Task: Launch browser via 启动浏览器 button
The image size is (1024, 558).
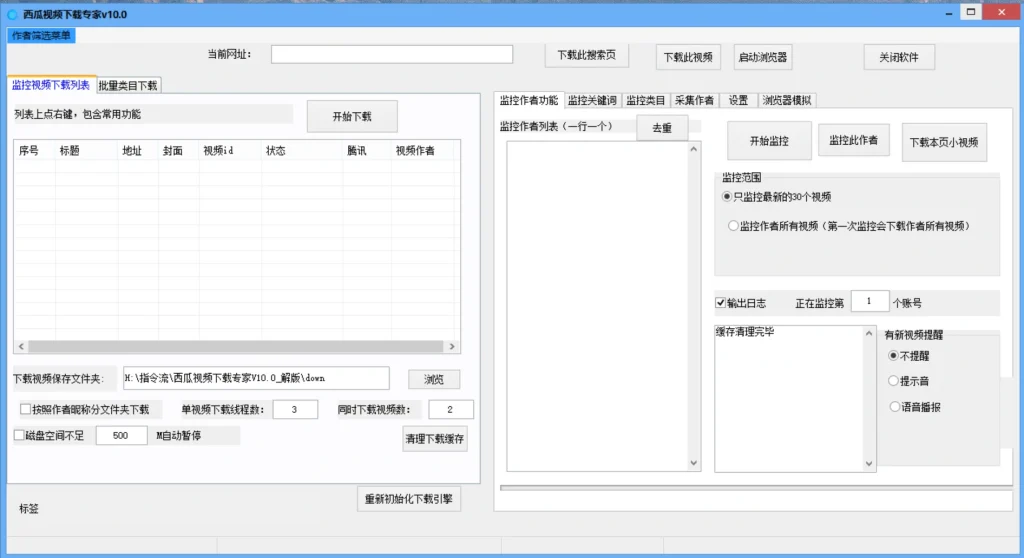Action: coord(763,57)
